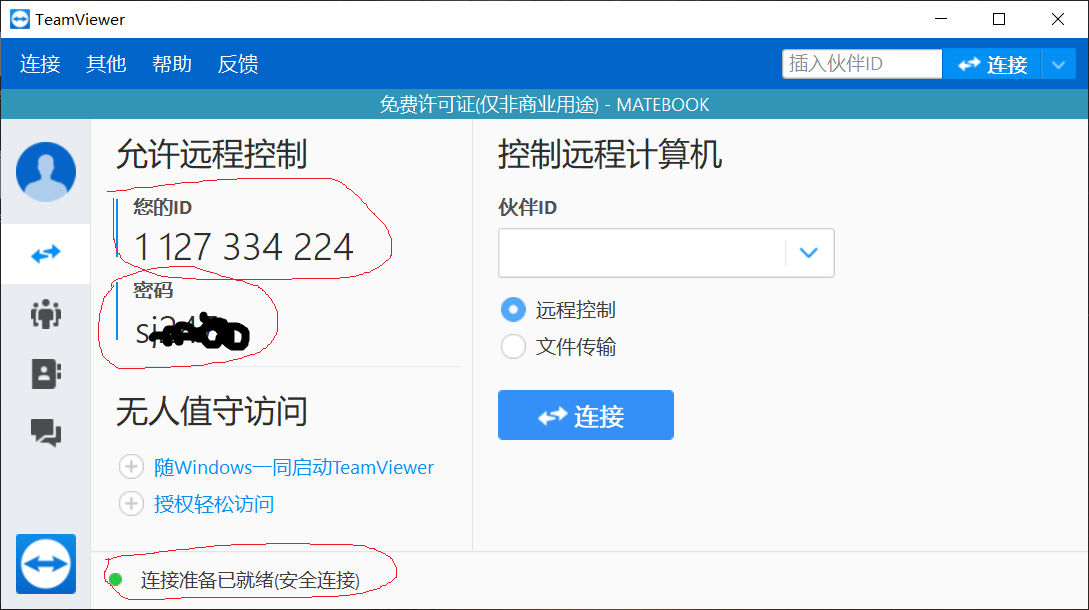The width and height of the screenshot is (1089, 610).
Task: Maximize the TeamViewer window
Action: tap(999, 19)
